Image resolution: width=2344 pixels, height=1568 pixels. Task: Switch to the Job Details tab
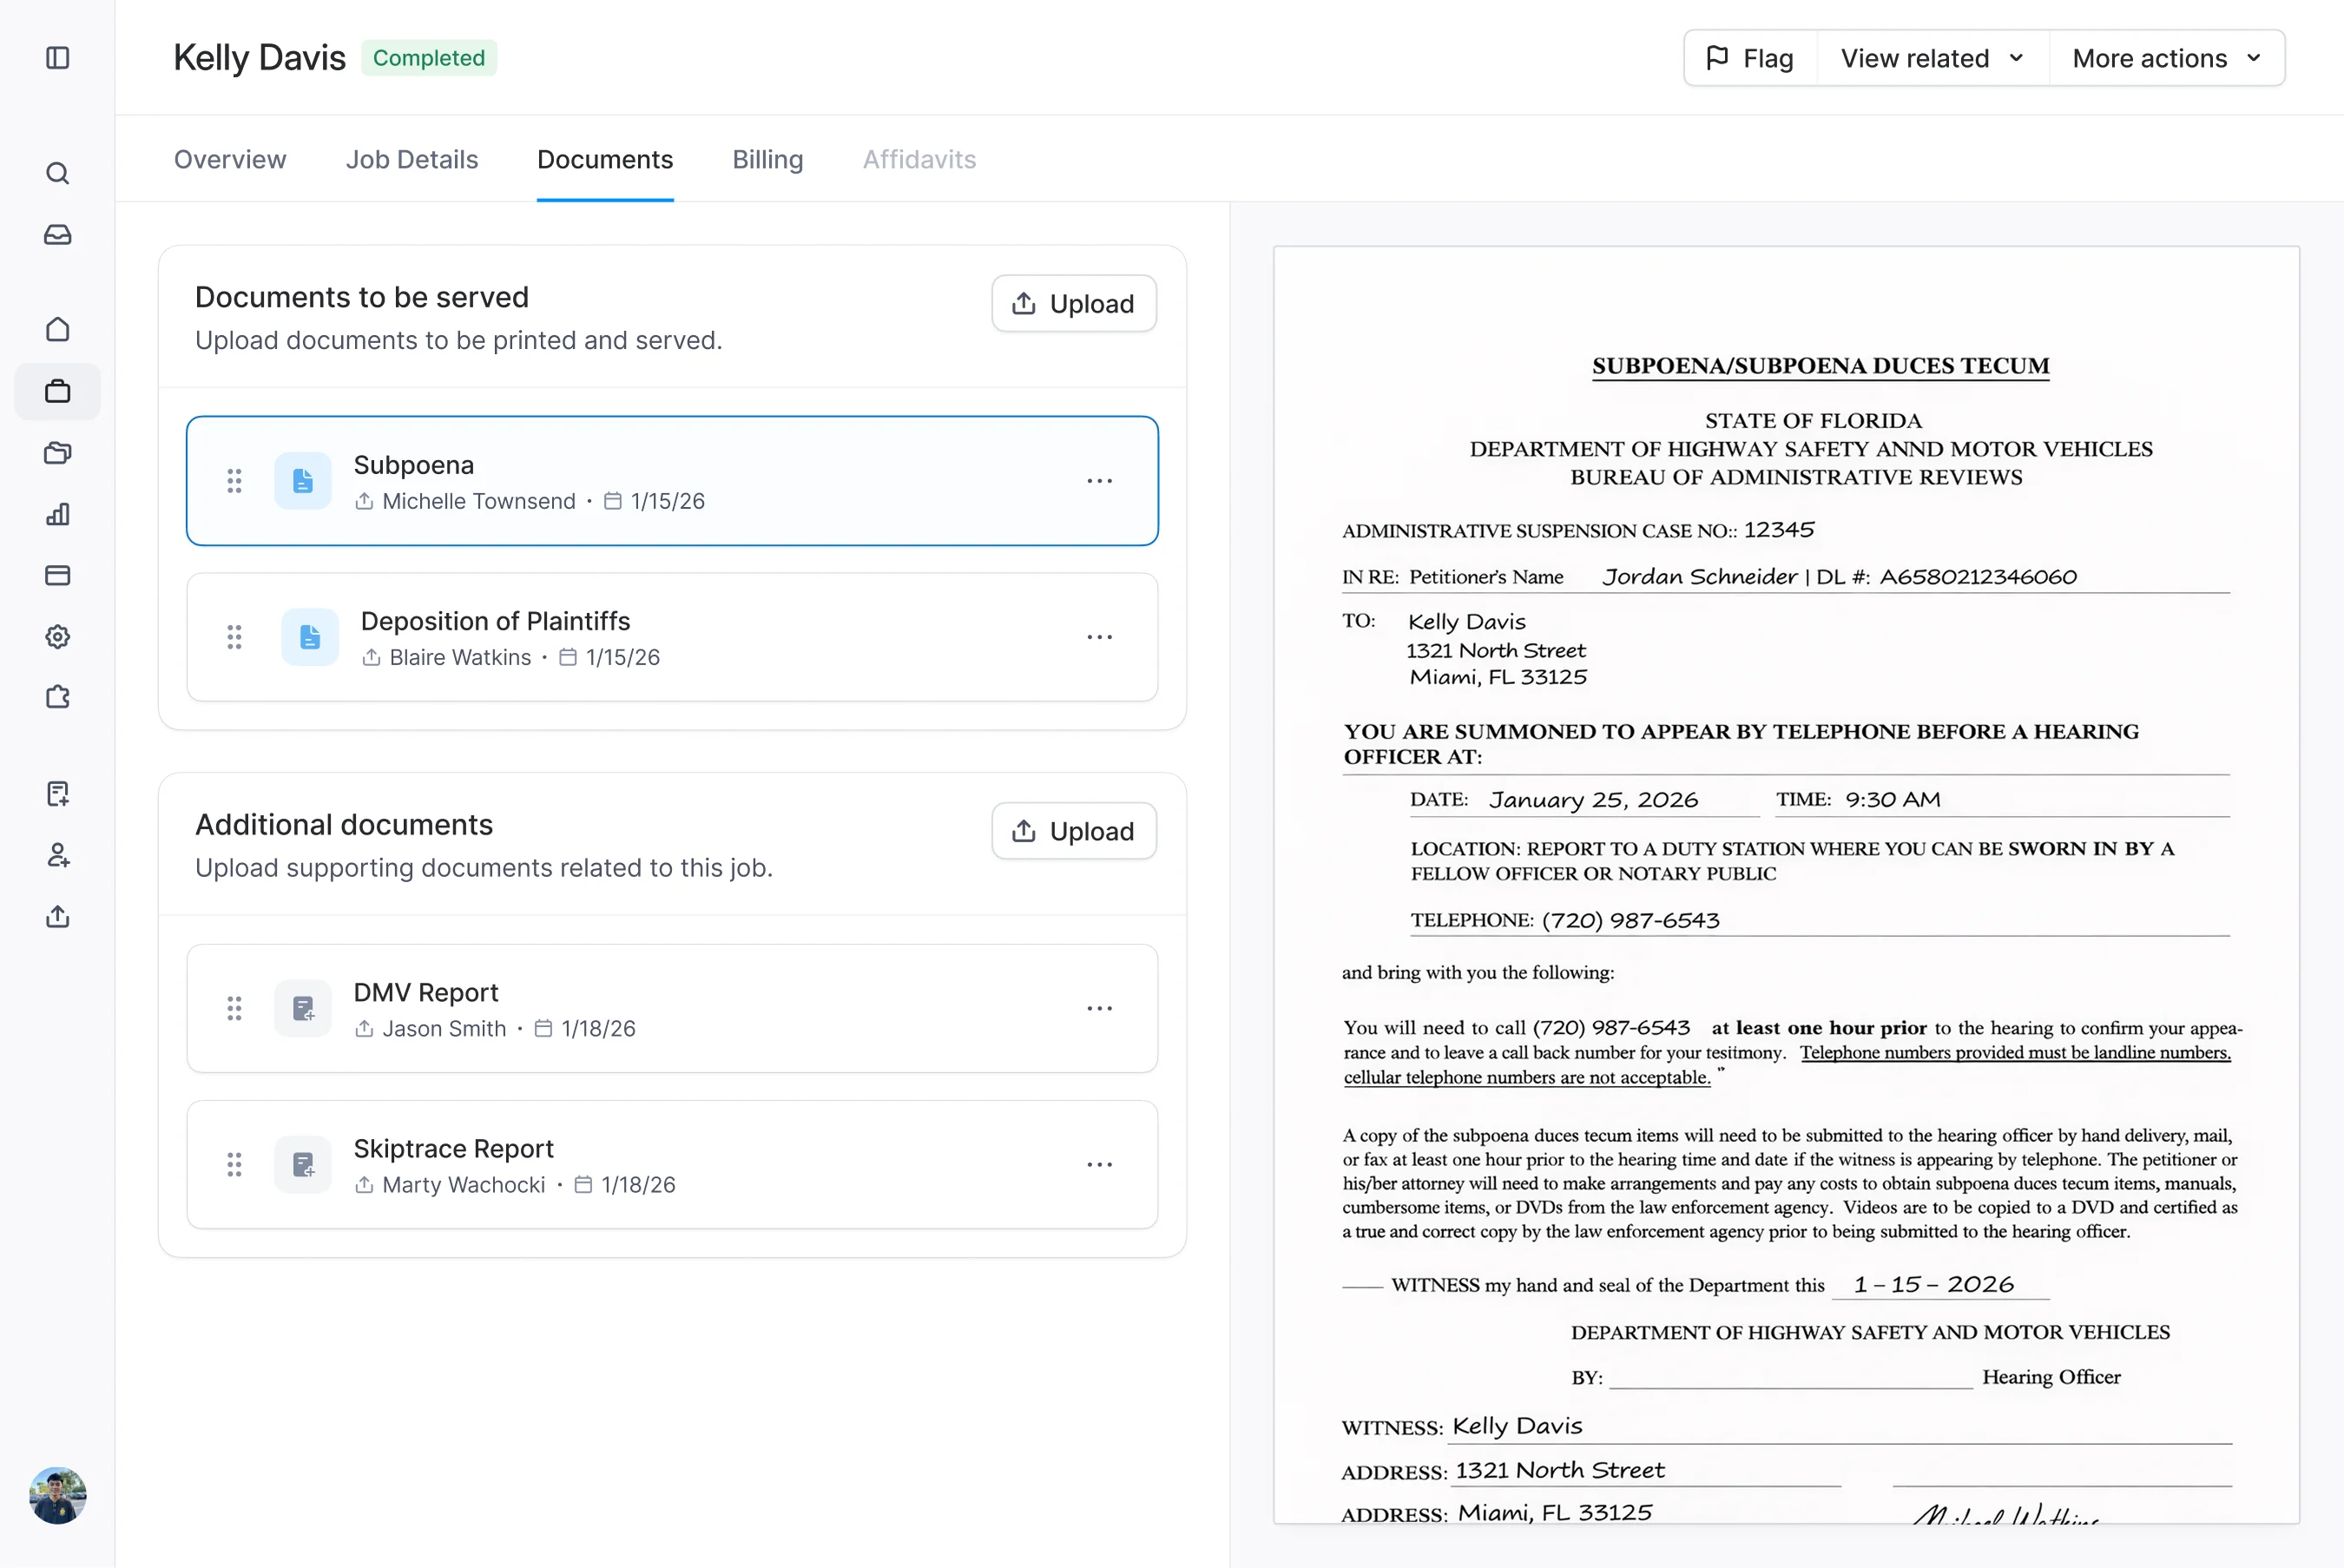411,160
